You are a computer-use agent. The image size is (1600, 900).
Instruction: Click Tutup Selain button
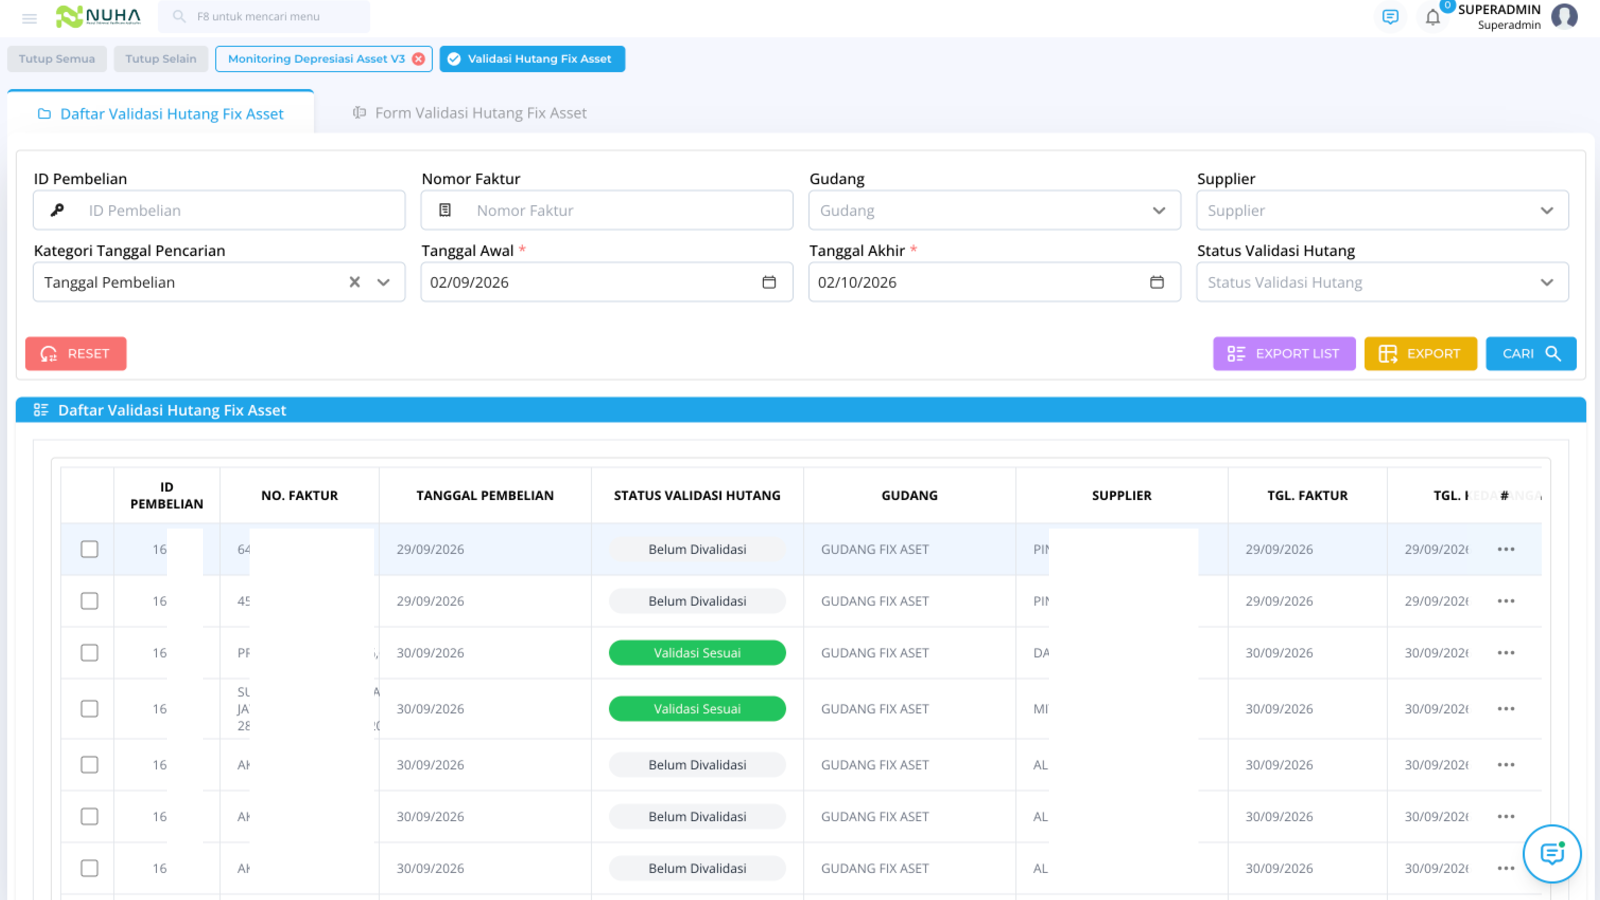coord(161,59)
